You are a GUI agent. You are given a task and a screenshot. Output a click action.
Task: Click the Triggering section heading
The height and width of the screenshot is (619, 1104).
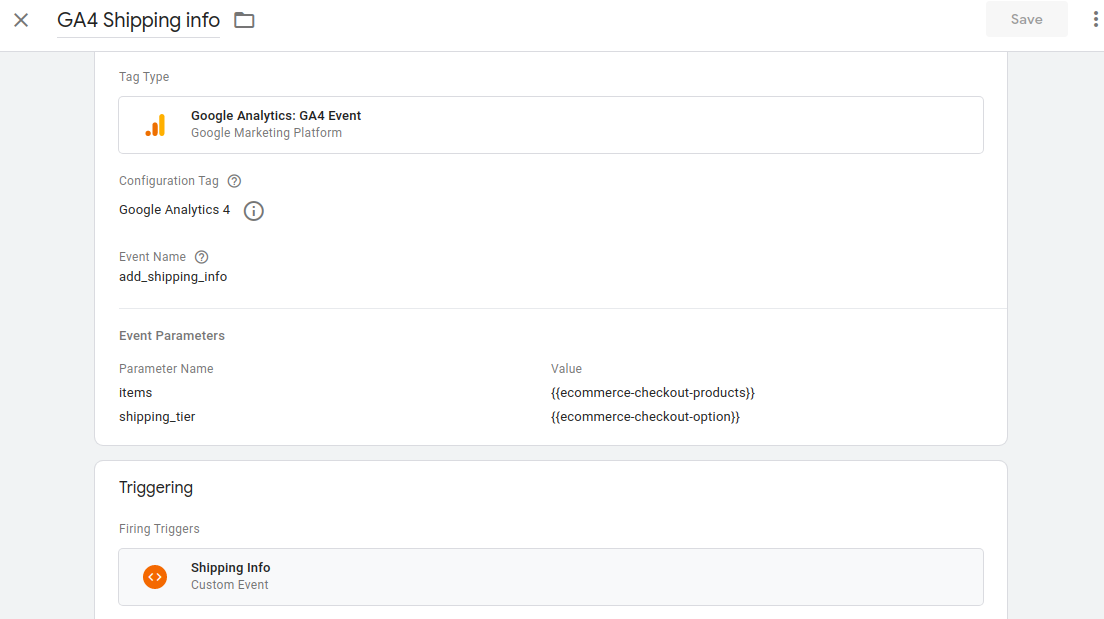[x=156, y=488]
